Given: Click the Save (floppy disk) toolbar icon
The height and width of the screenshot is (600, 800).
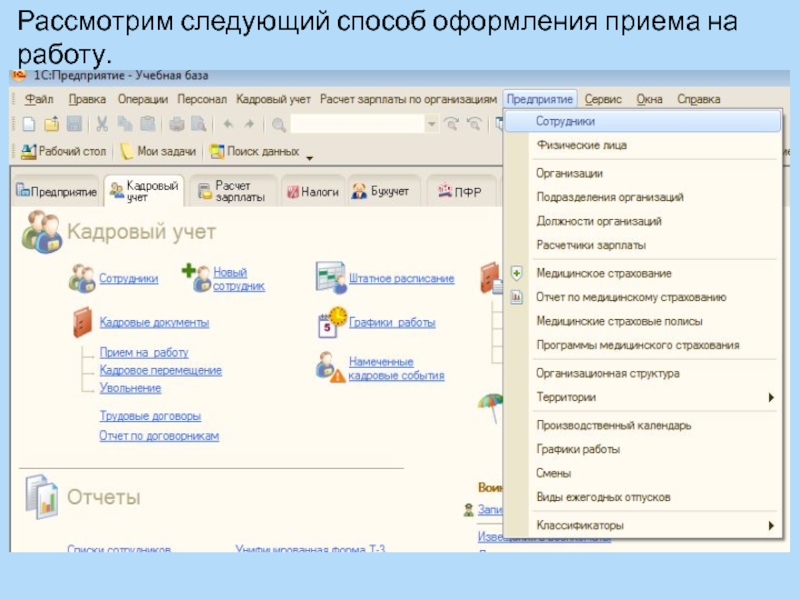Looking at the screenshot, I should pyautogui.click(x=73, y=124).
